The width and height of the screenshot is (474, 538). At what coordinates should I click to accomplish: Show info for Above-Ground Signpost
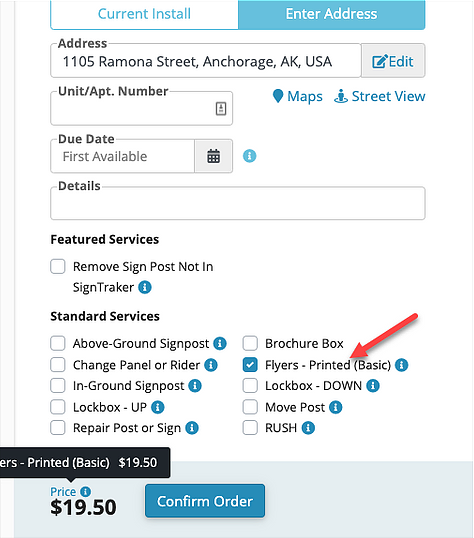click(220, 343)
